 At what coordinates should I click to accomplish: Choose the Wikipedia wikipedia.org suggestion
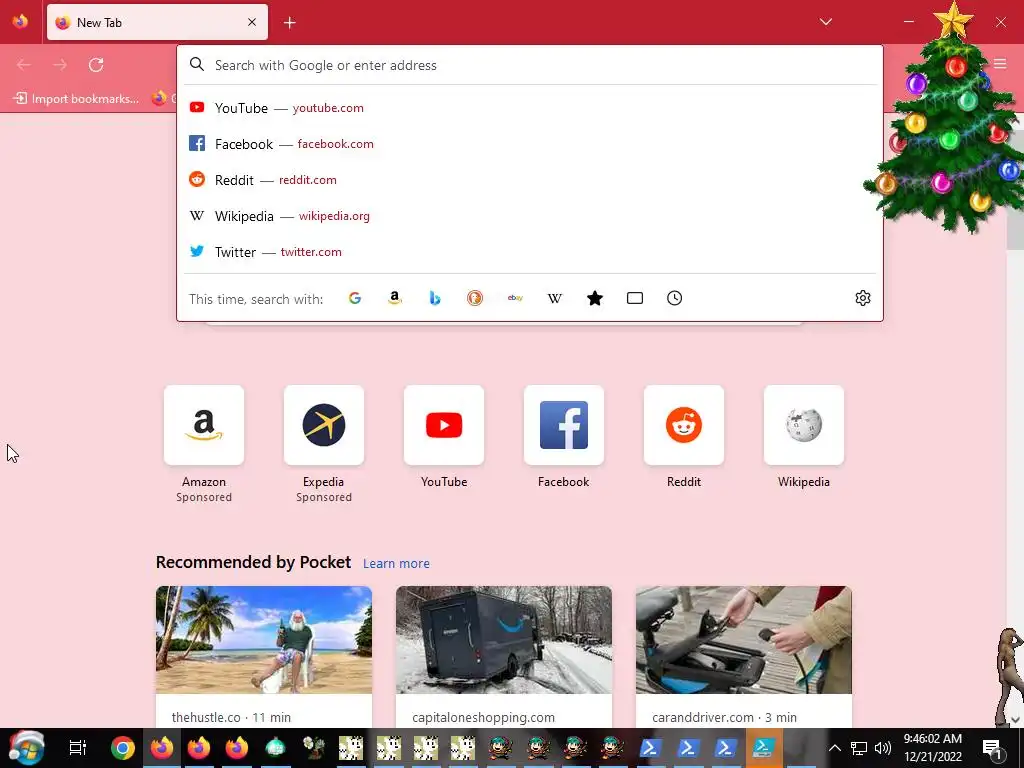pos(530,216)
